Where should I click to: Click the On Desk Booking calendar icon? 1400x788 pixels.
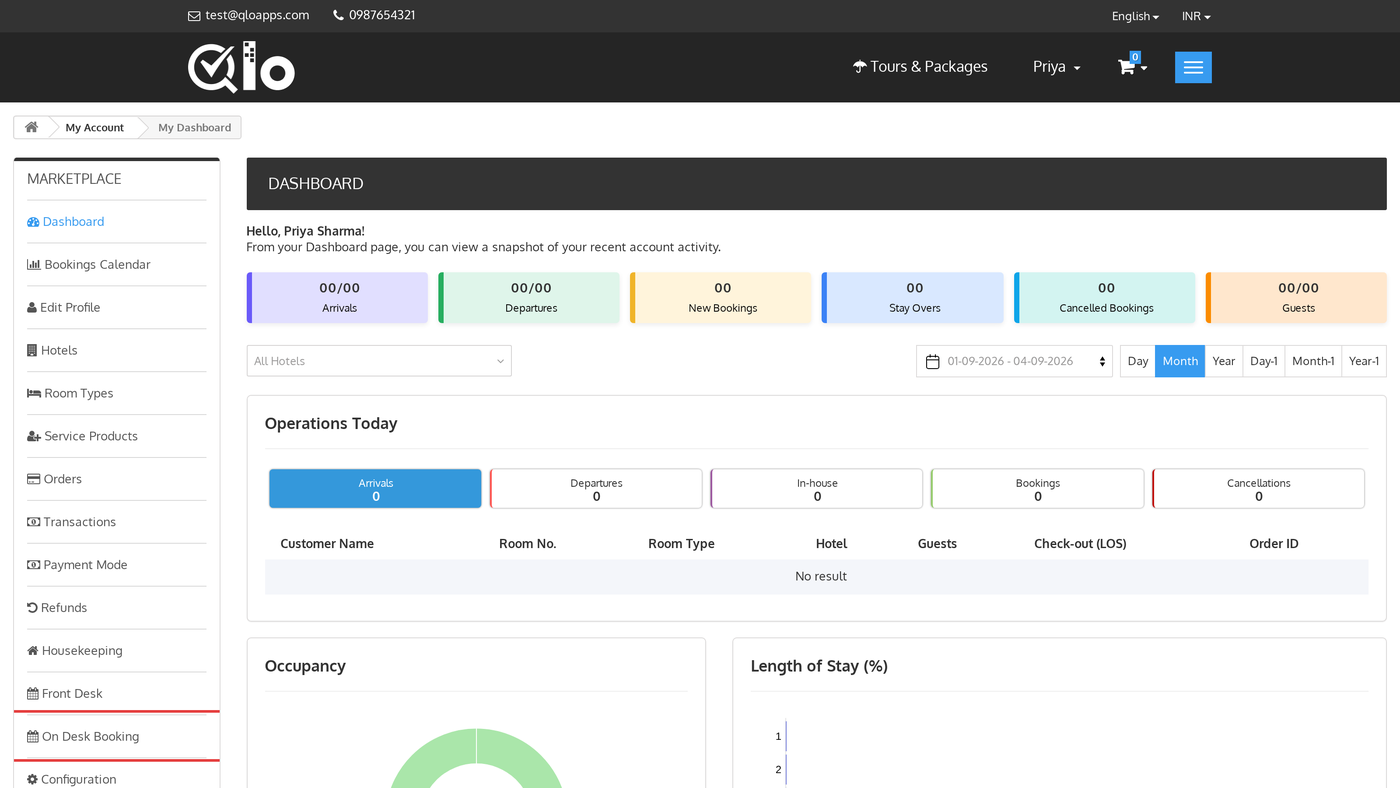(x=33, y=737)
